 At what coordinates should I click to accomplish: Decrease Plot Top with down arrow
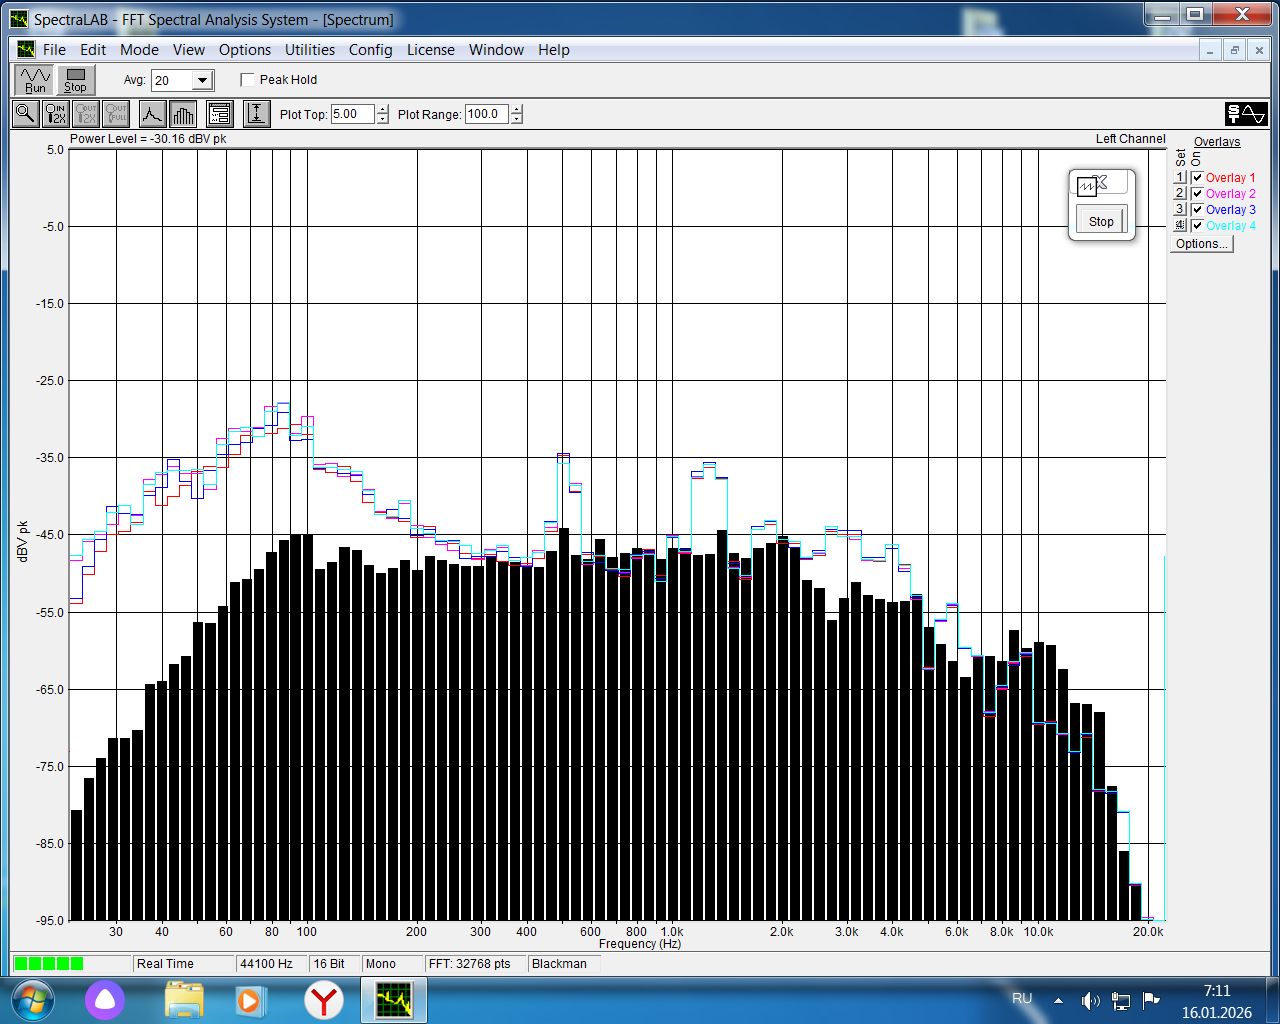pos(383,119)
